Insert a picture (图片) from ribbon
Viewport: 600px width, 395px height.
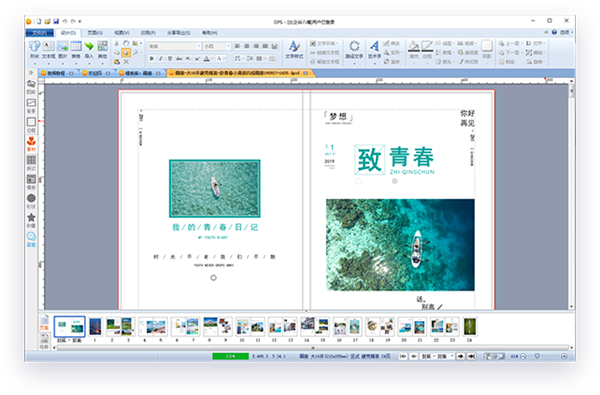(62, 50)
